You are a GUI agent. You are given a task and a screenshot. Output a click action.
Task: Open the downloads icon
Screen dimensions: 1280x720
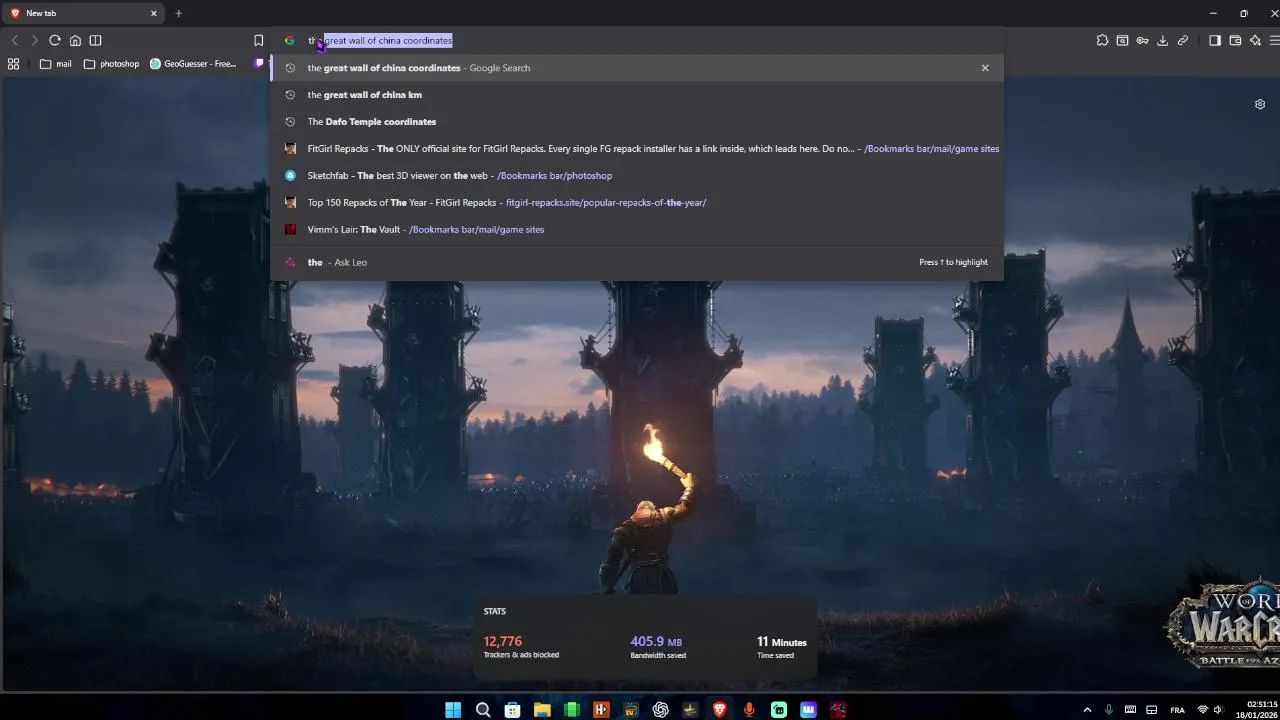(x=1162, y=40)
